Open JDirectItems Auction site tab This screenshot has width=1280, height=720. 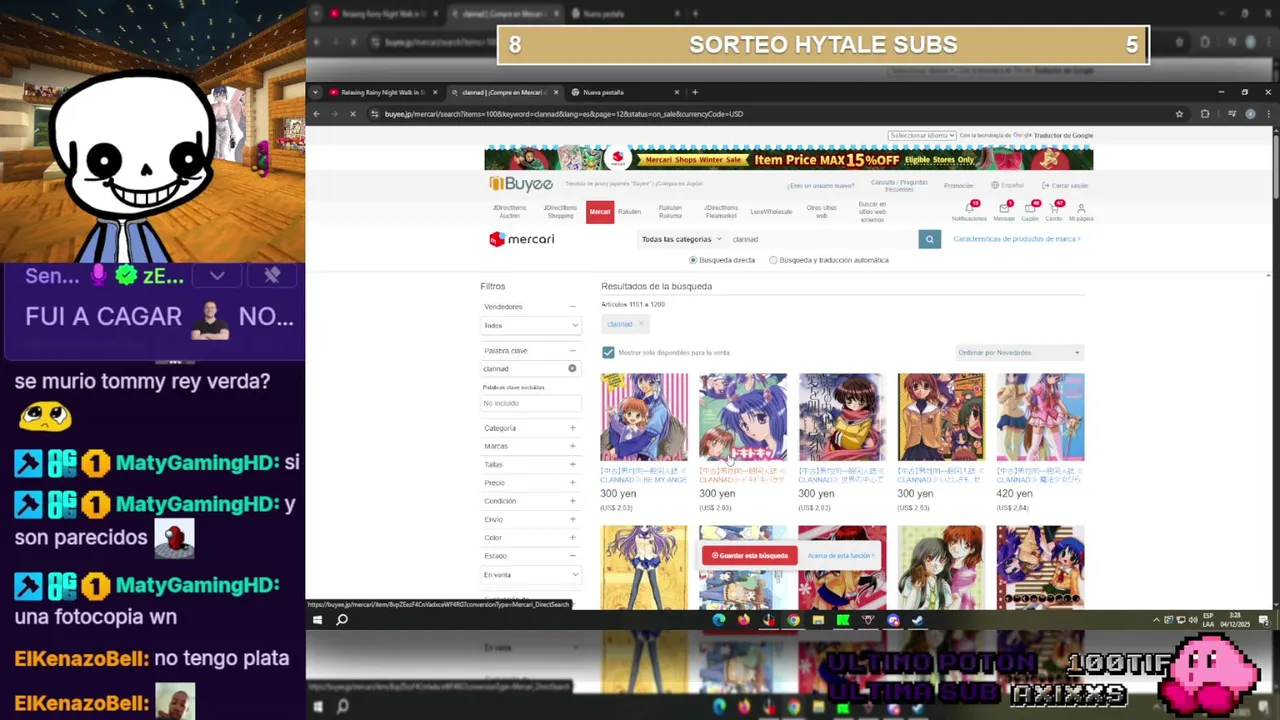pos(509,211)
